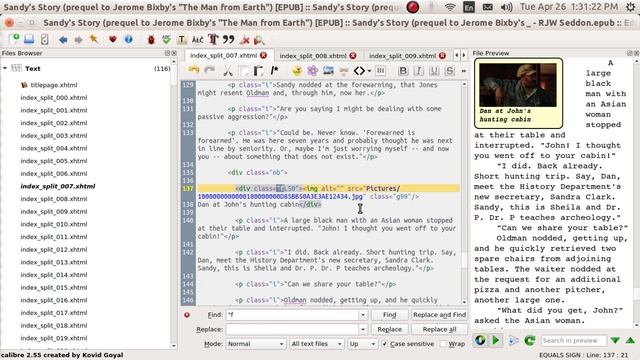Click the purple flower icon in editor toolbar
Image resolution: width=640 pixels, height=360 pixels.
[312, 71]
